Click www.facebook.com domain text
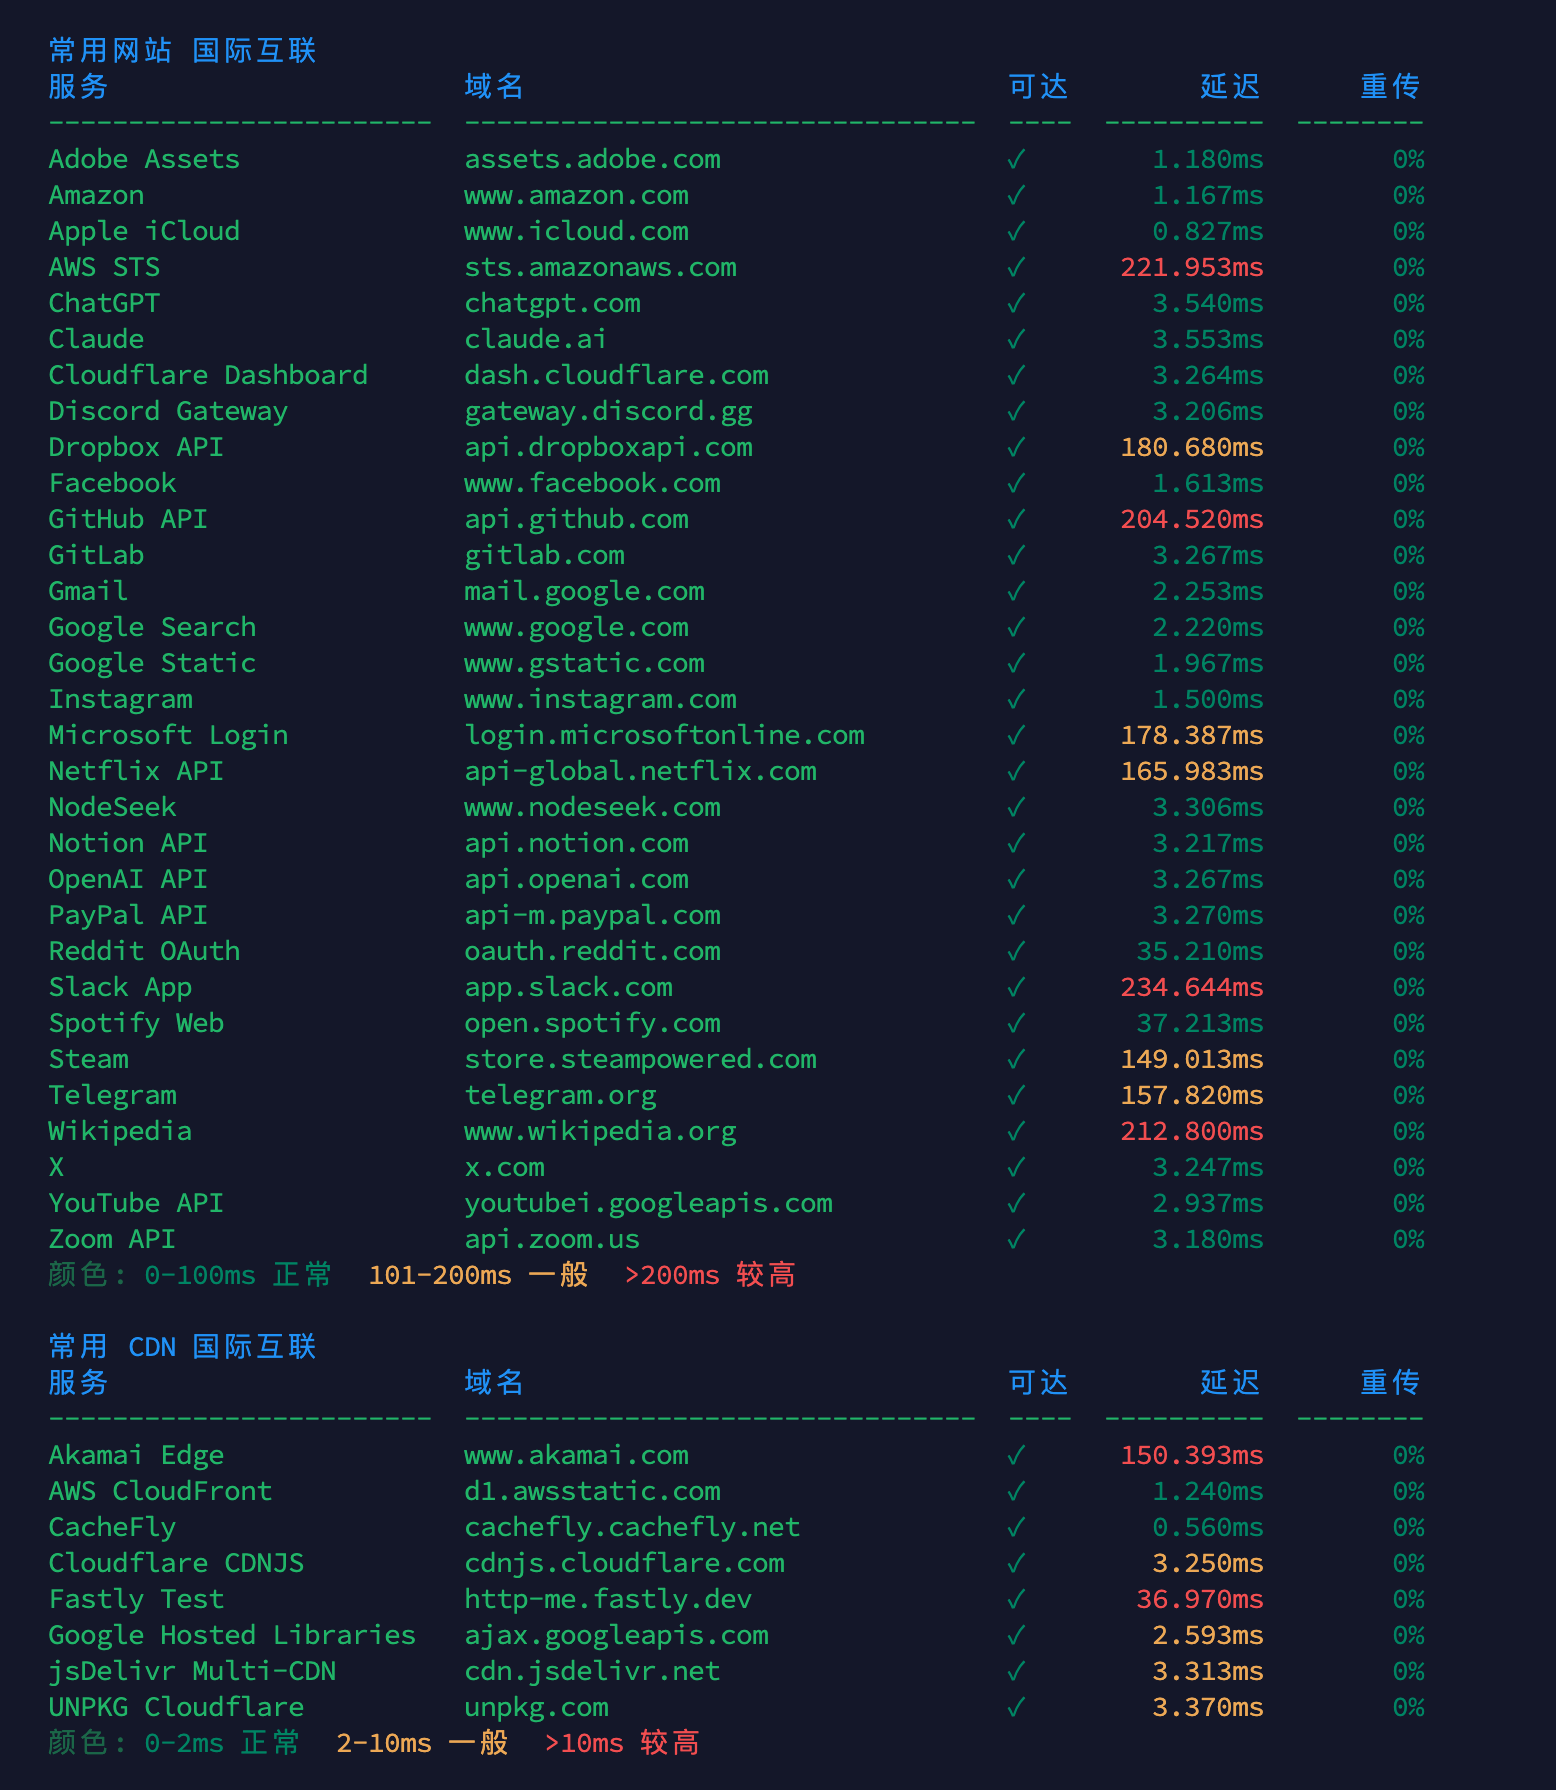This screenshot has height=1790, width=1556. tap(592, 483)
